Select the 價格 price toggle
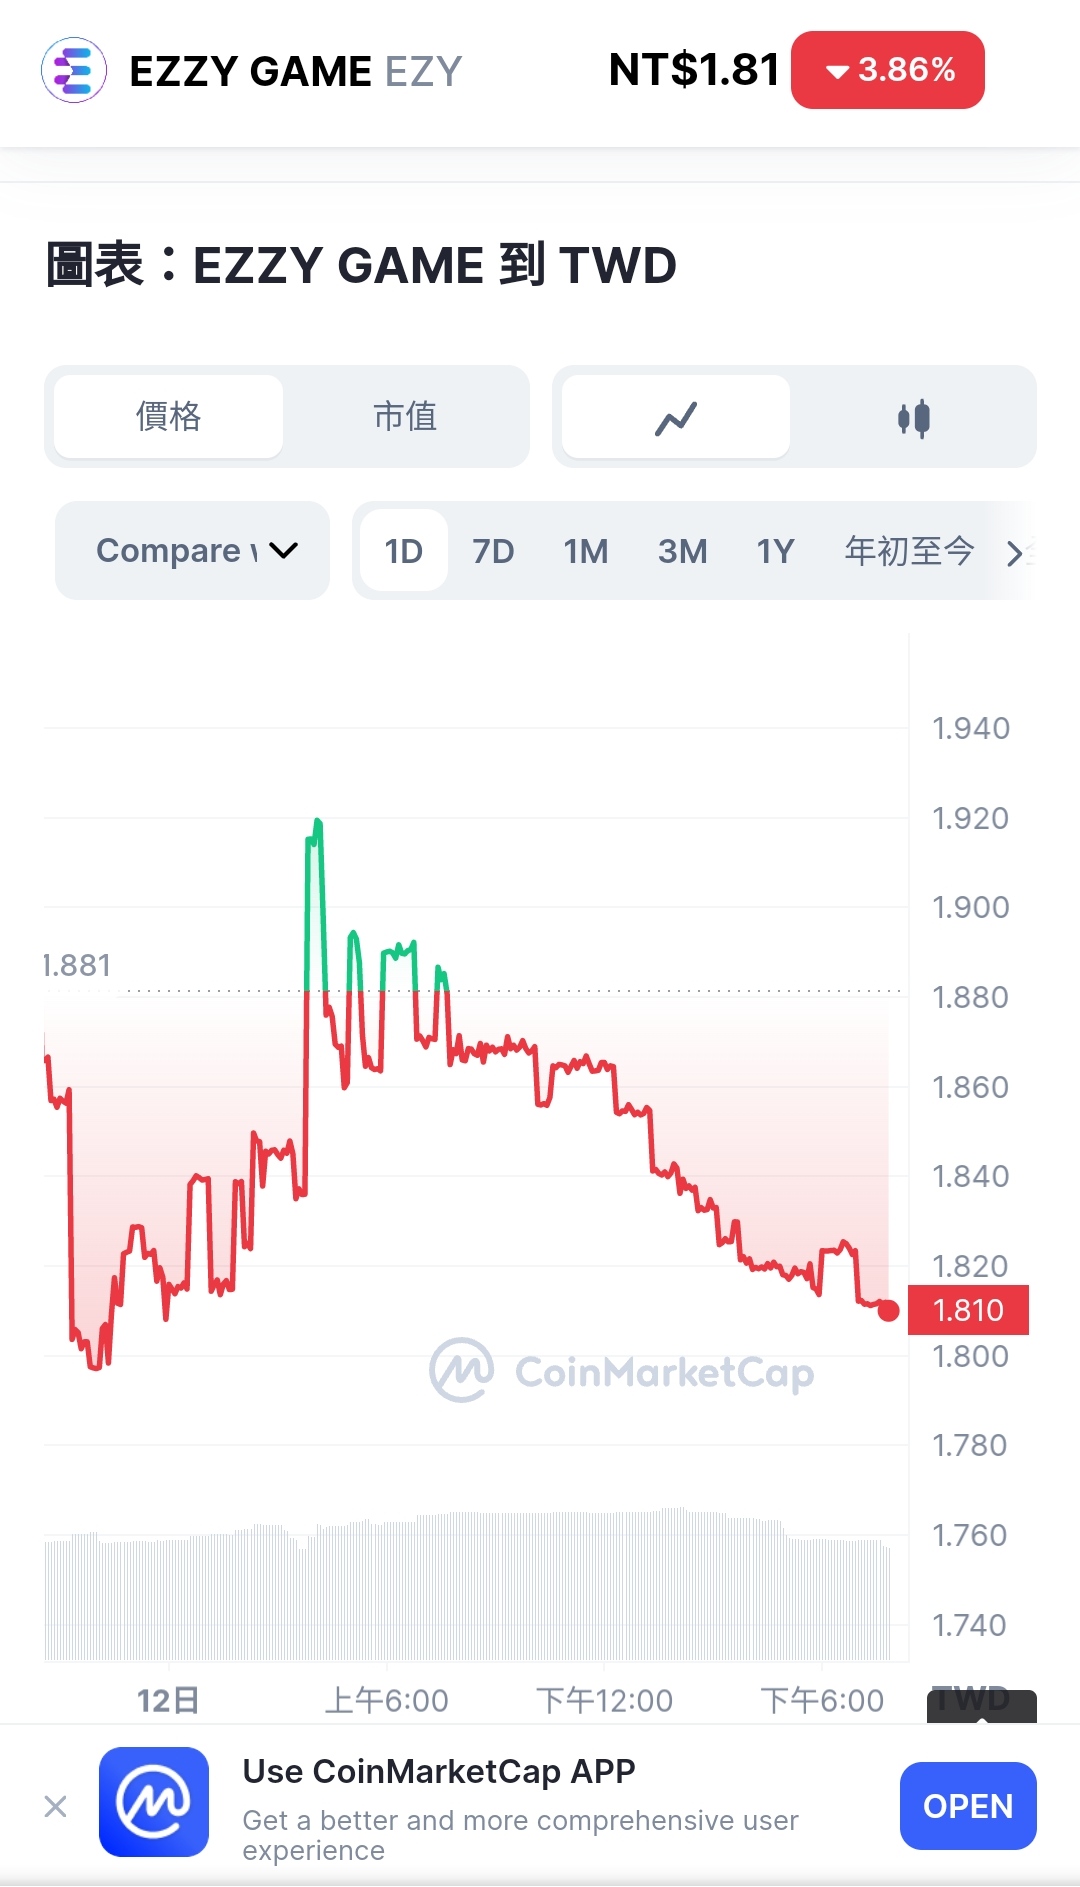 tap(168, 416)
